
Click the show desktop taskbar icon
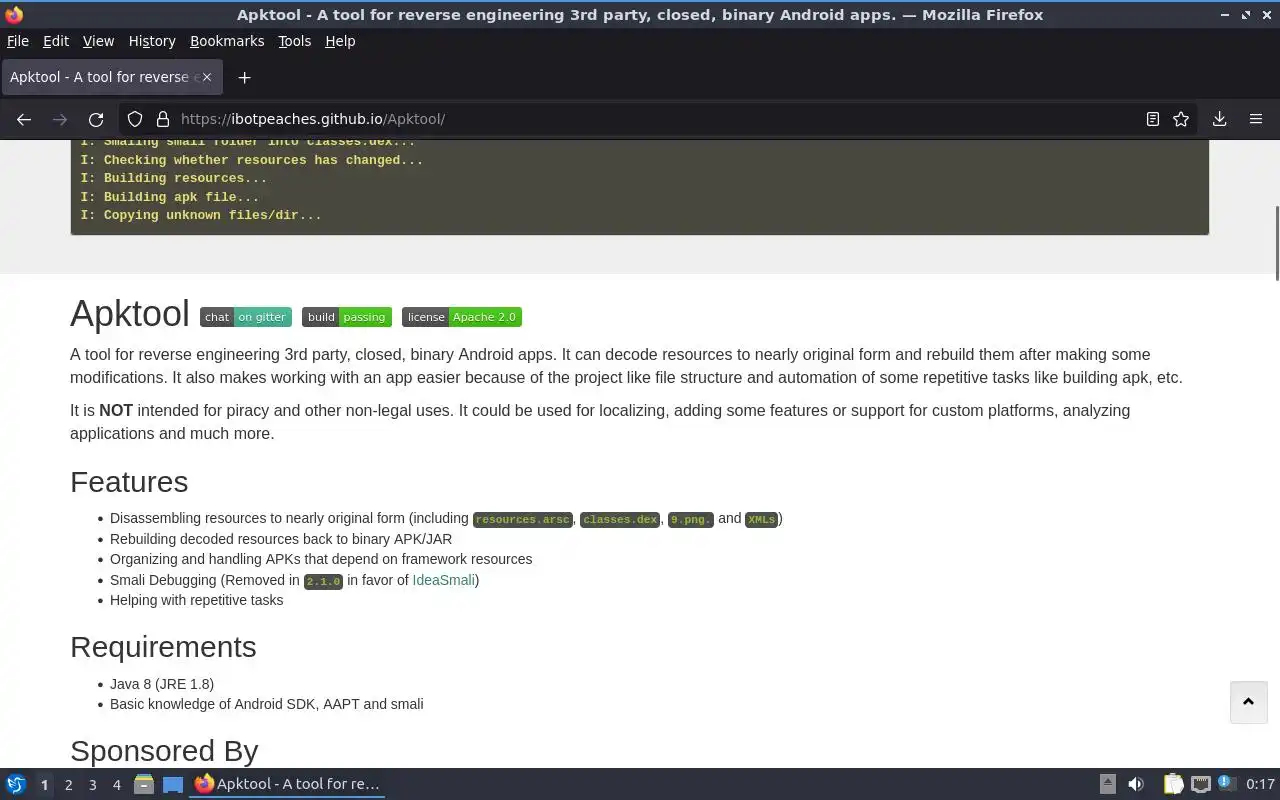[x=173, y=785]
